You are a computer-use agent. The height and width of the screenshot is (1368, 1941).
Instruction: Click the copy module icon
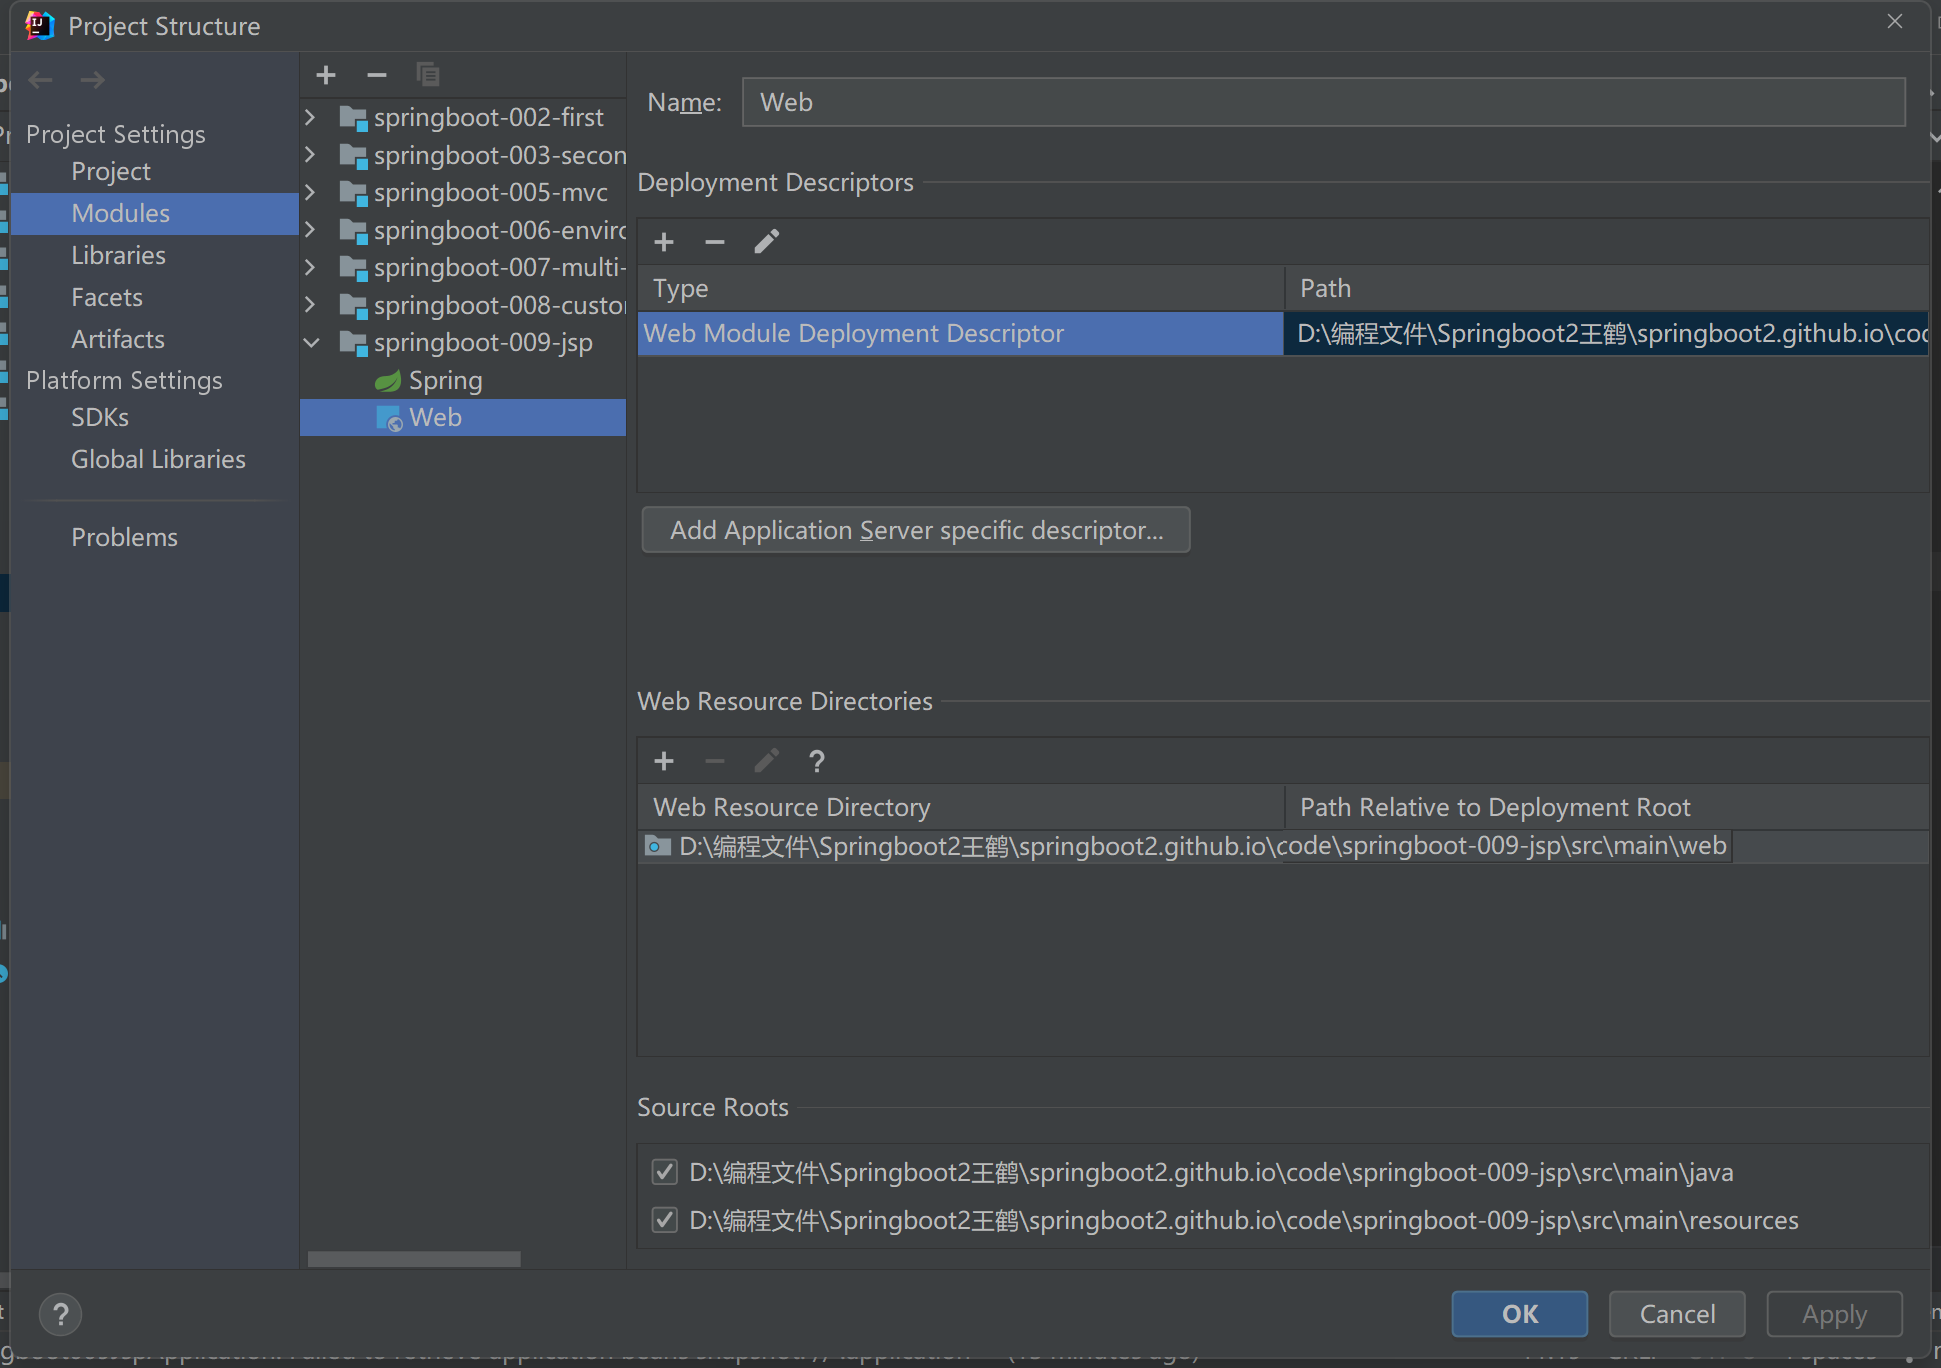tap(428, 75)
